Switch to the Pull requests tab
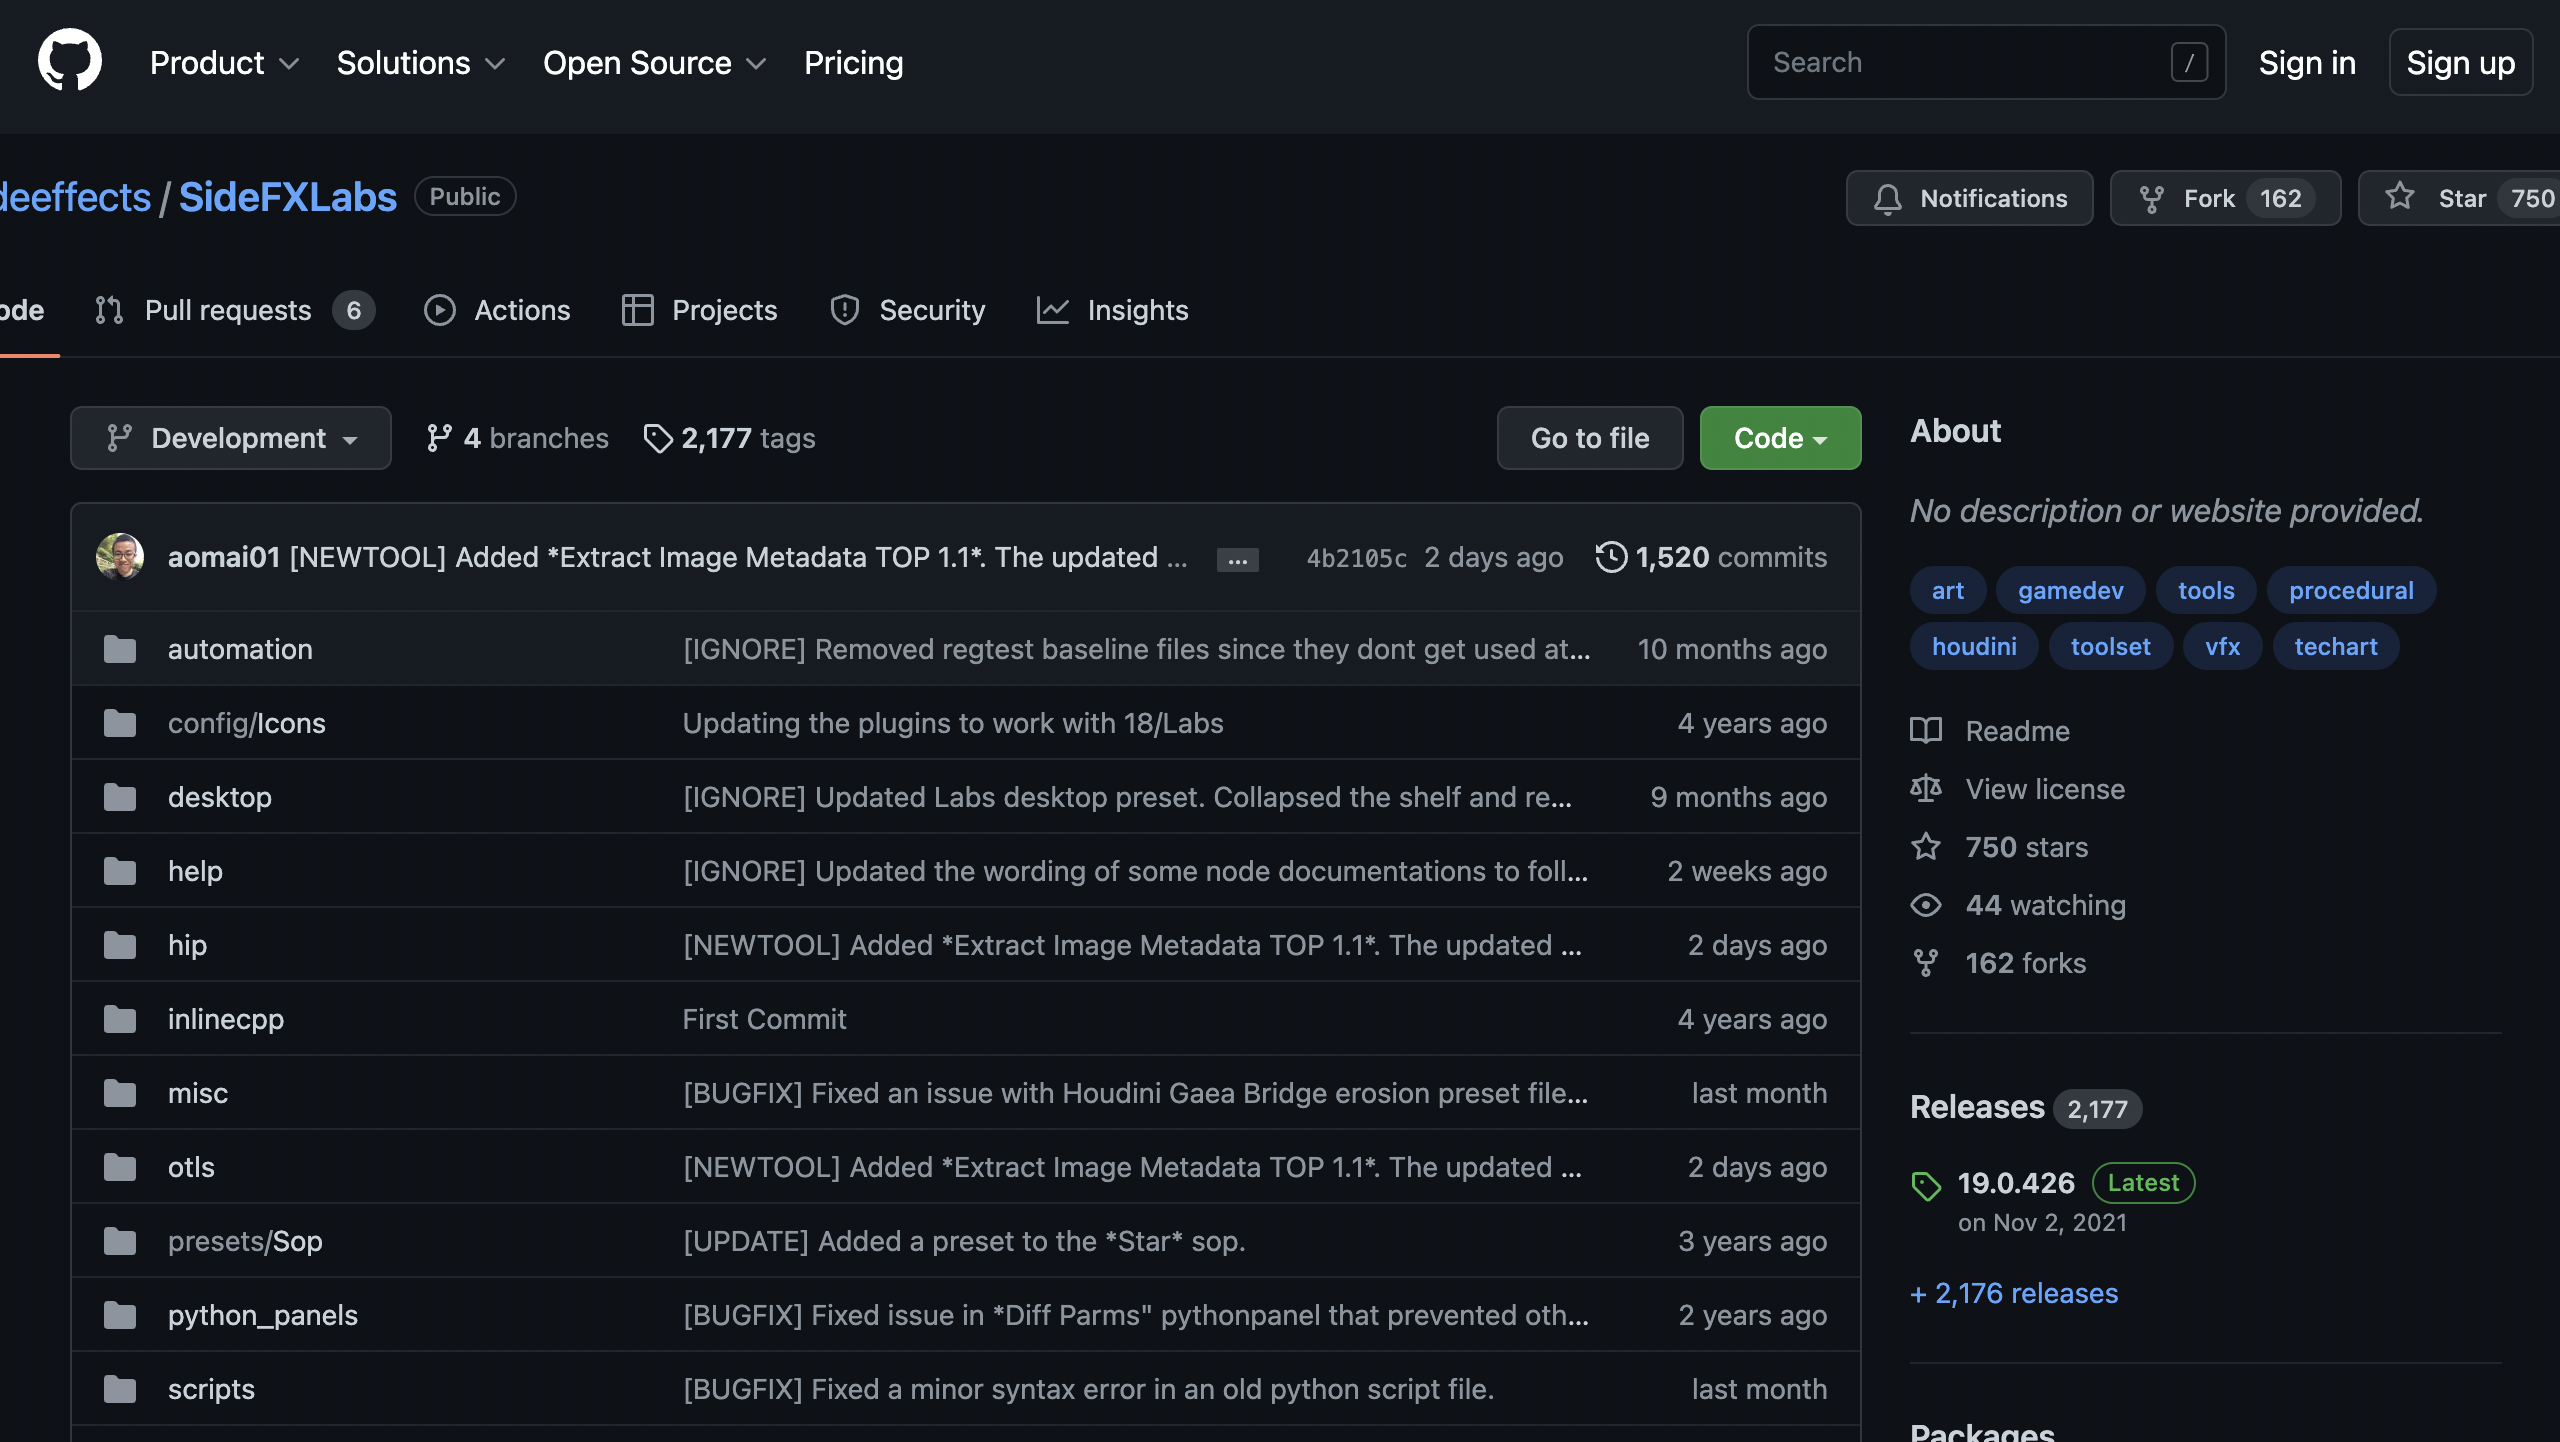 pos(228,310)
